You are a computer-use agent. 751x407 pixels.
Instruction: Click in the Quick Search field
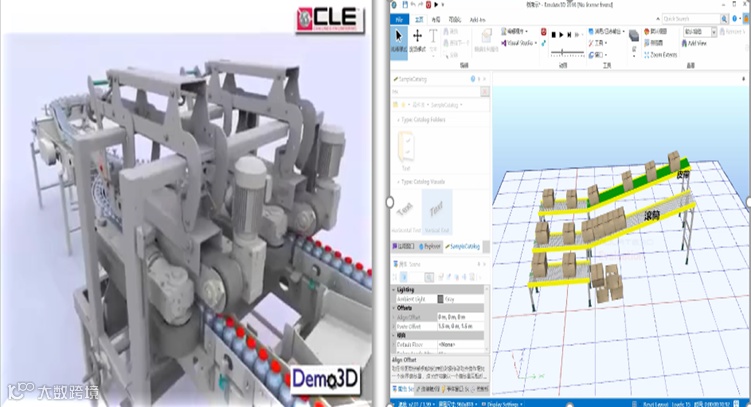[691, 19]
